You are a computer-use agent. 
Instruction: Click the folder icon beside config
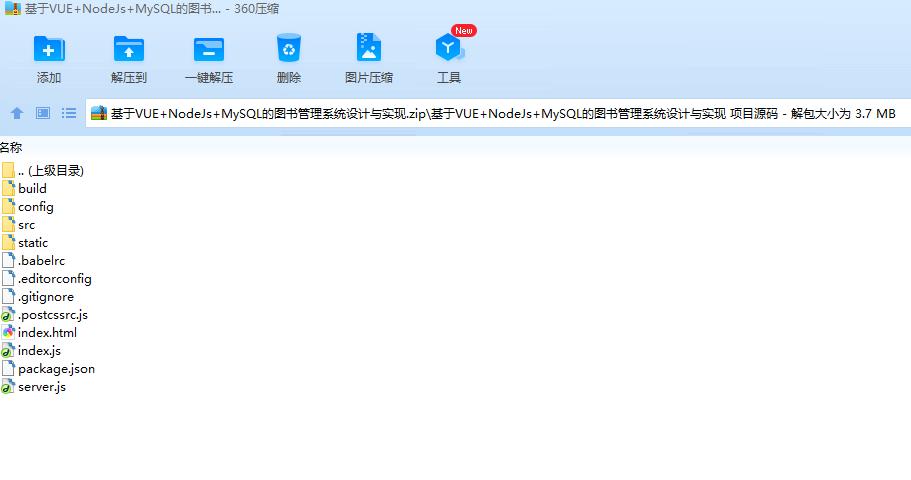click(x=8, y=206)
